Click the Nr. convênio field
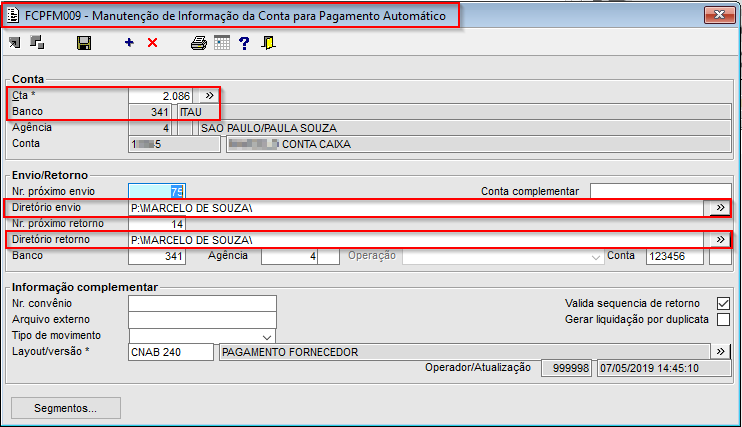The width and height of the screenshot is (742, 427). pos(202,303)
